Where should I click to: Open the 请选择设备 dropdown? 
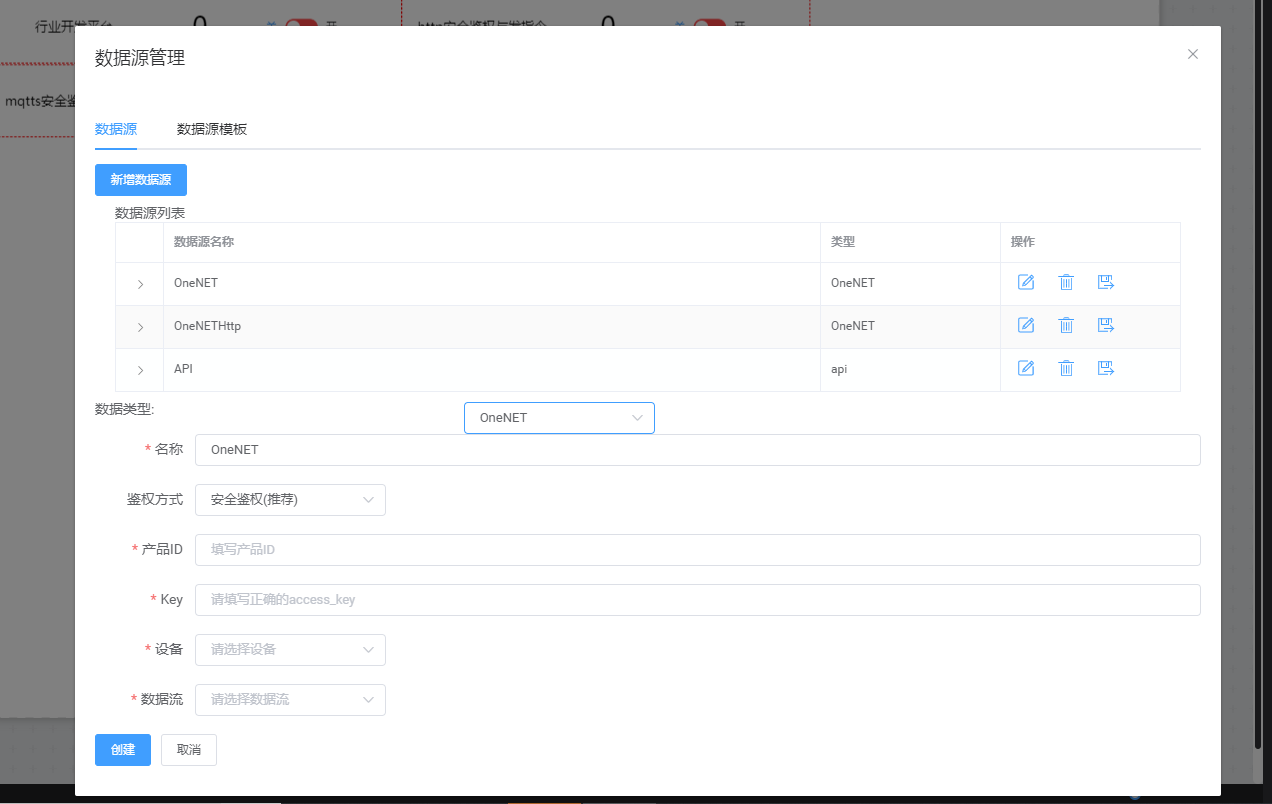(x=290, y=650)
